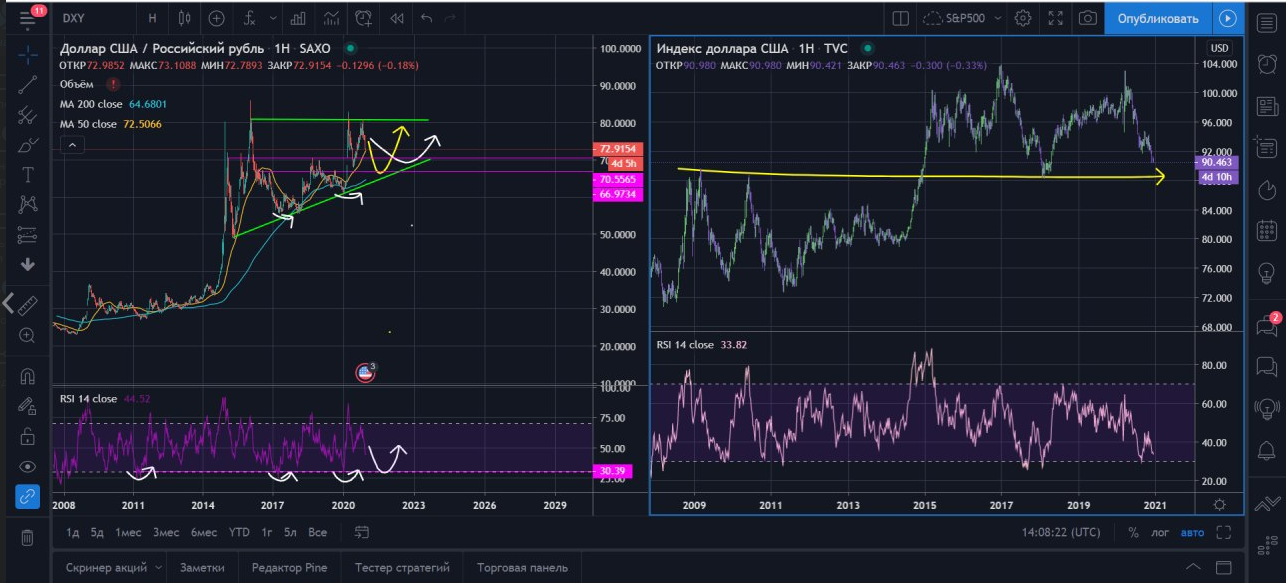The height and width of the screenshot is (583, 1286).
Task: Take a chart snapshot with the camera icon
Action: click(x=1087, y=18)
